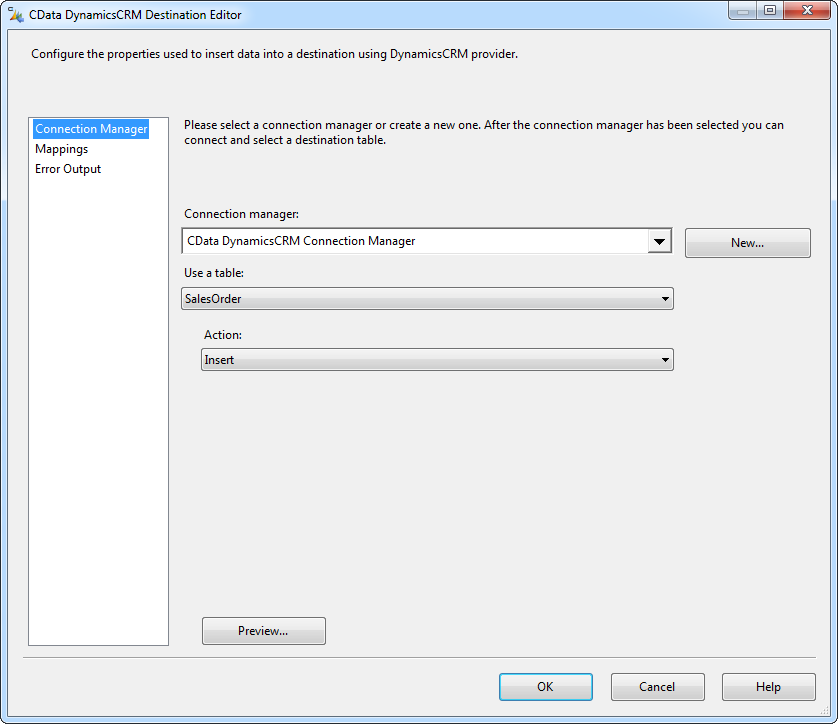838x724 pixels.
Task: Click the 'Use a table' dropdown arrow
Action: point(664,299)
